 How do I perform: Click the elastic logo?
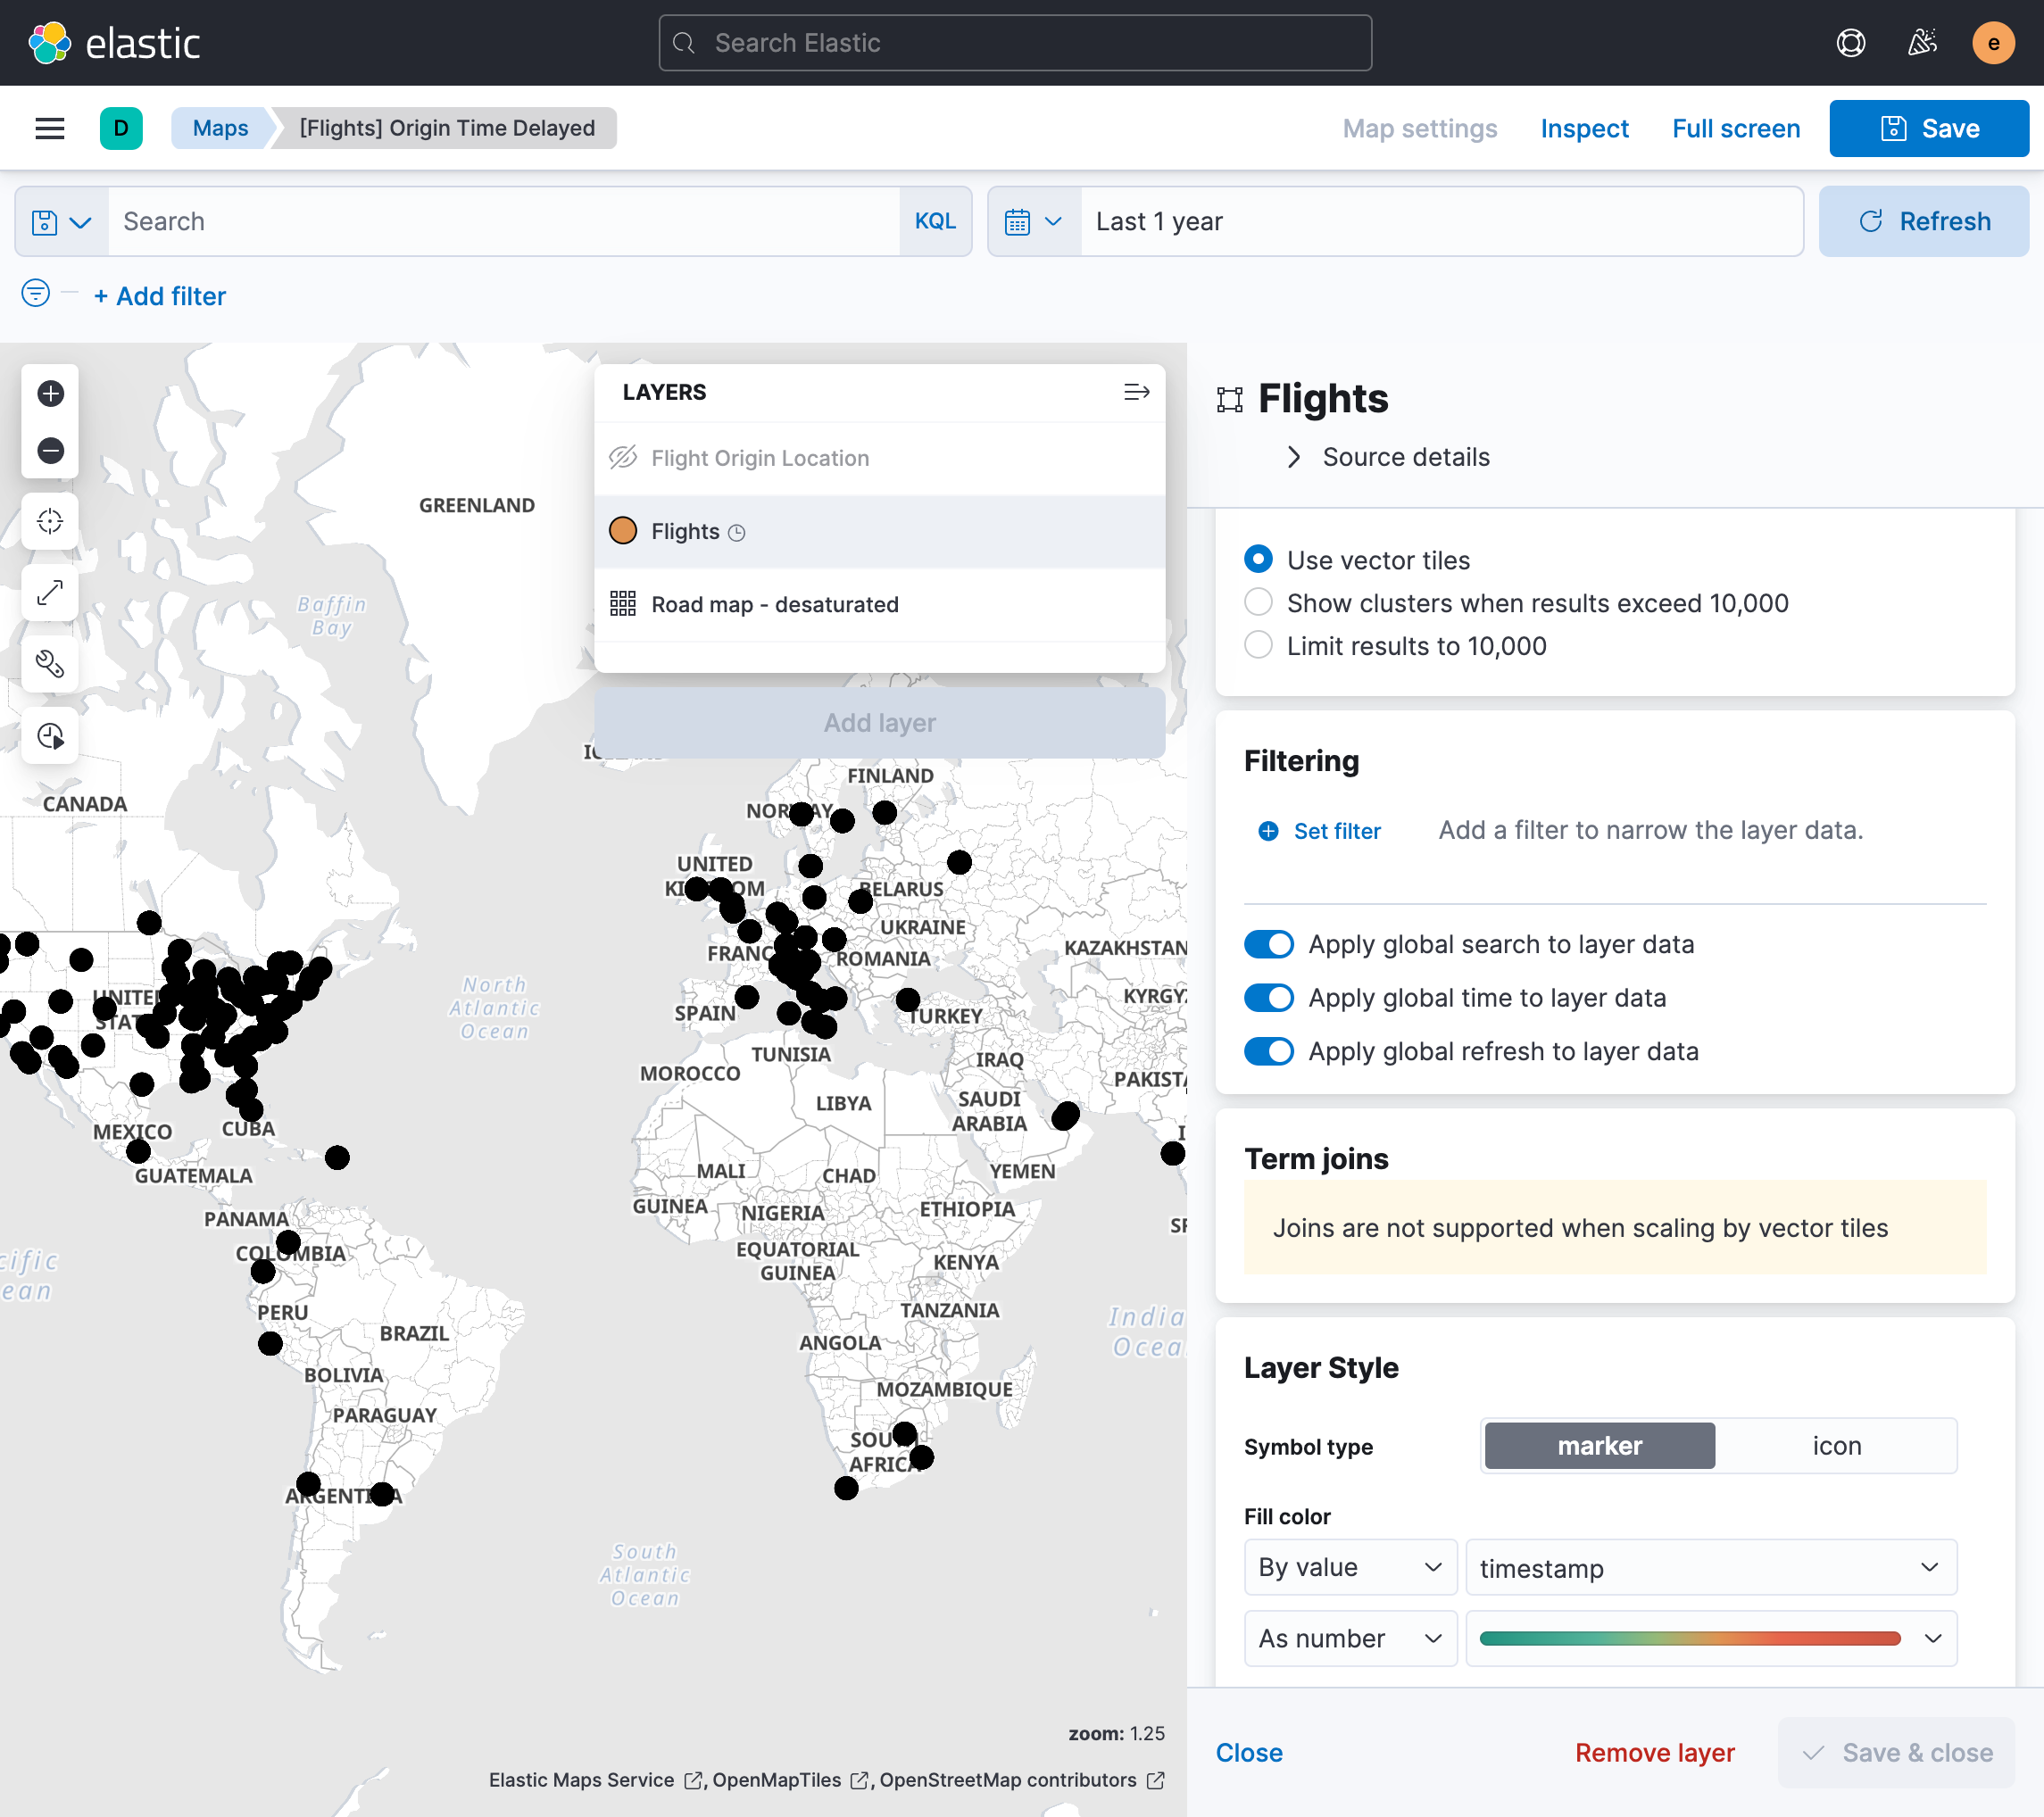(x=114, y=43)
